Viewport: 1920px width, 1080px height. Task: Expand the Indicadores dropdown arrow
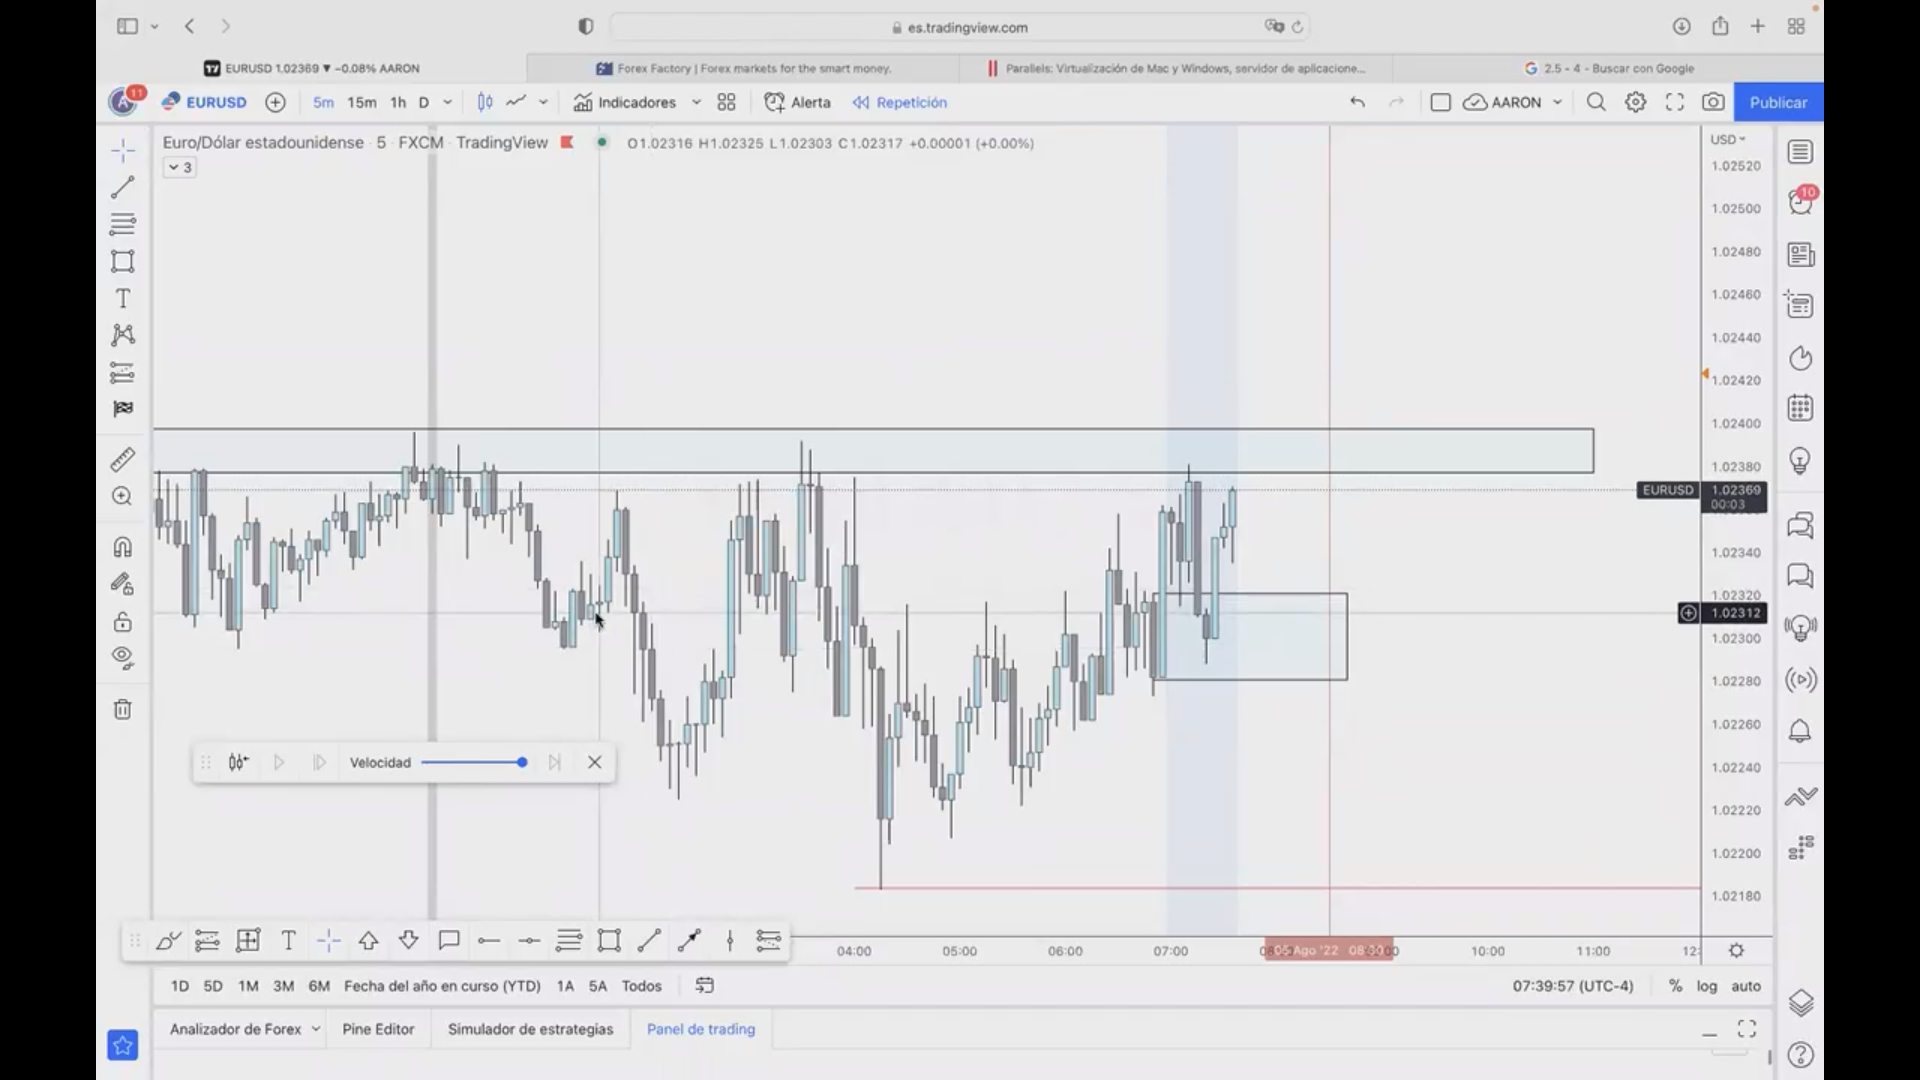(696, 102)
